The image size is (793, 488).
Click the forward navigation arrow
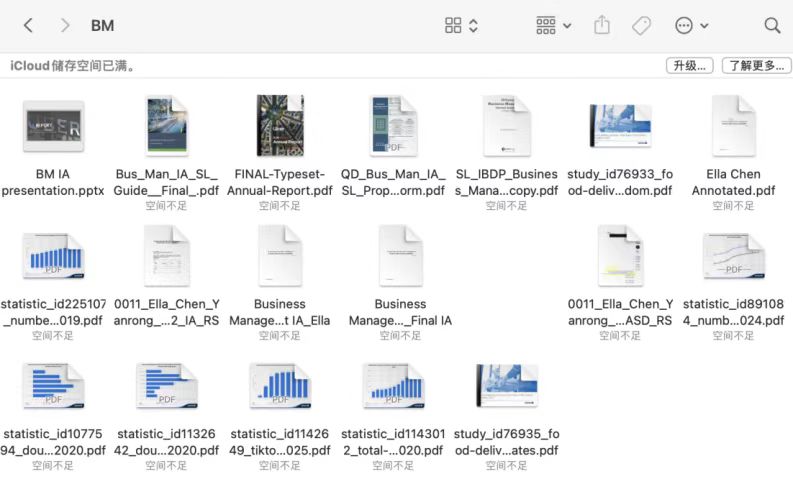coord(65,25)
